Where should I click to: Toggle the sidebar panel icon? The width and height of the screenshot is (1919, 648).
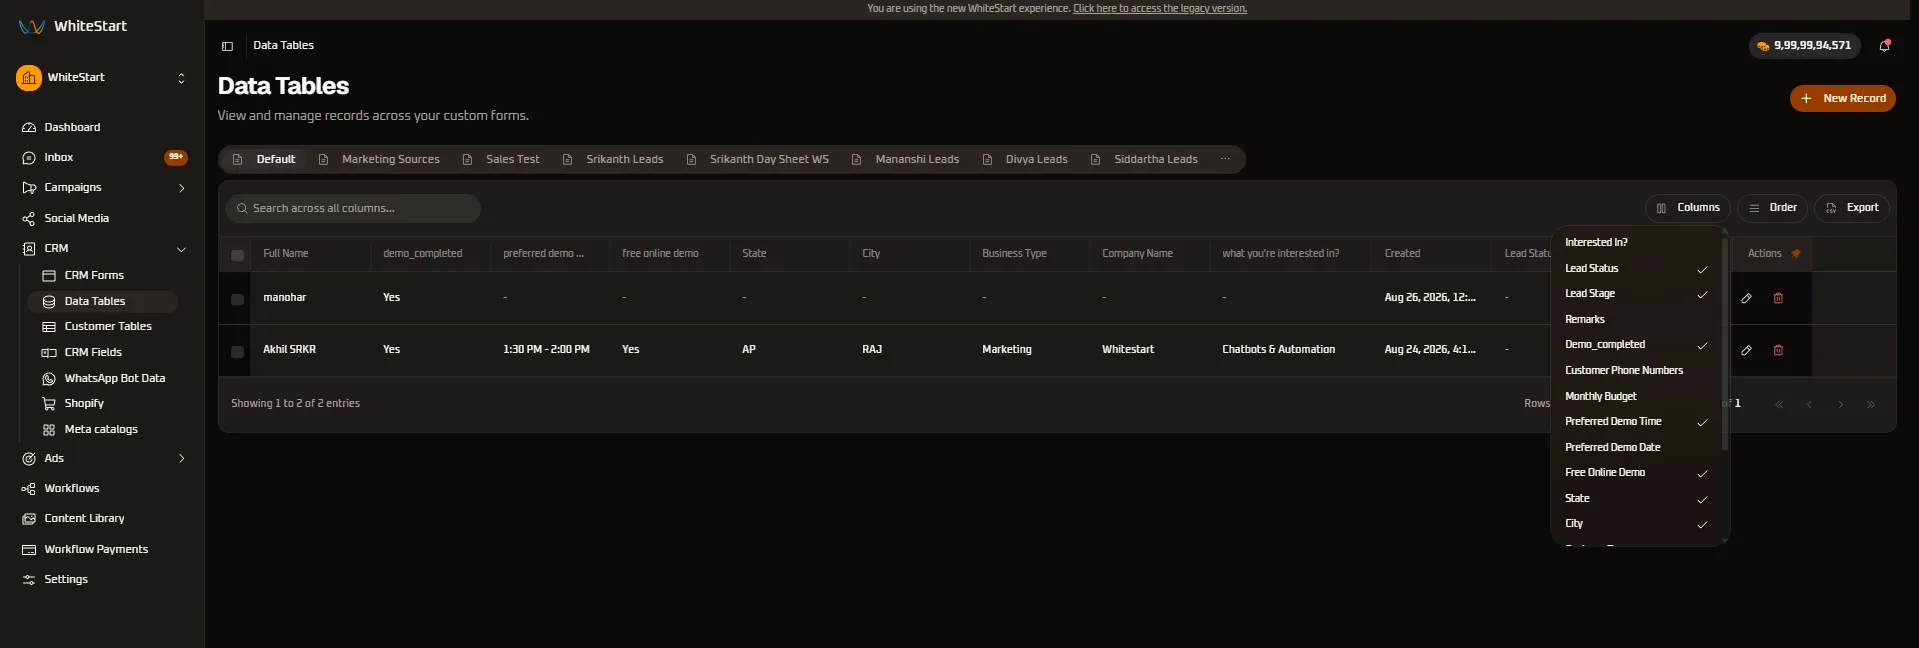227,46
